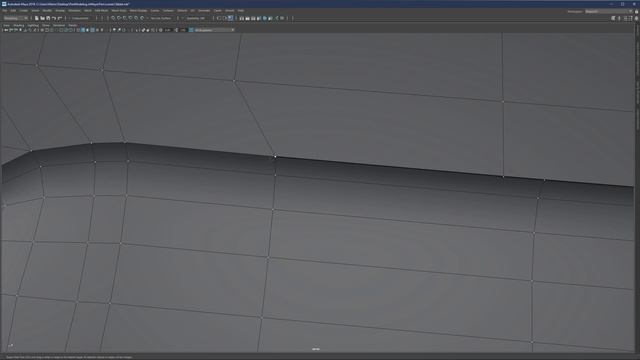Toggle construction history on/off
The image size is (640, 360).
[231, 18]
